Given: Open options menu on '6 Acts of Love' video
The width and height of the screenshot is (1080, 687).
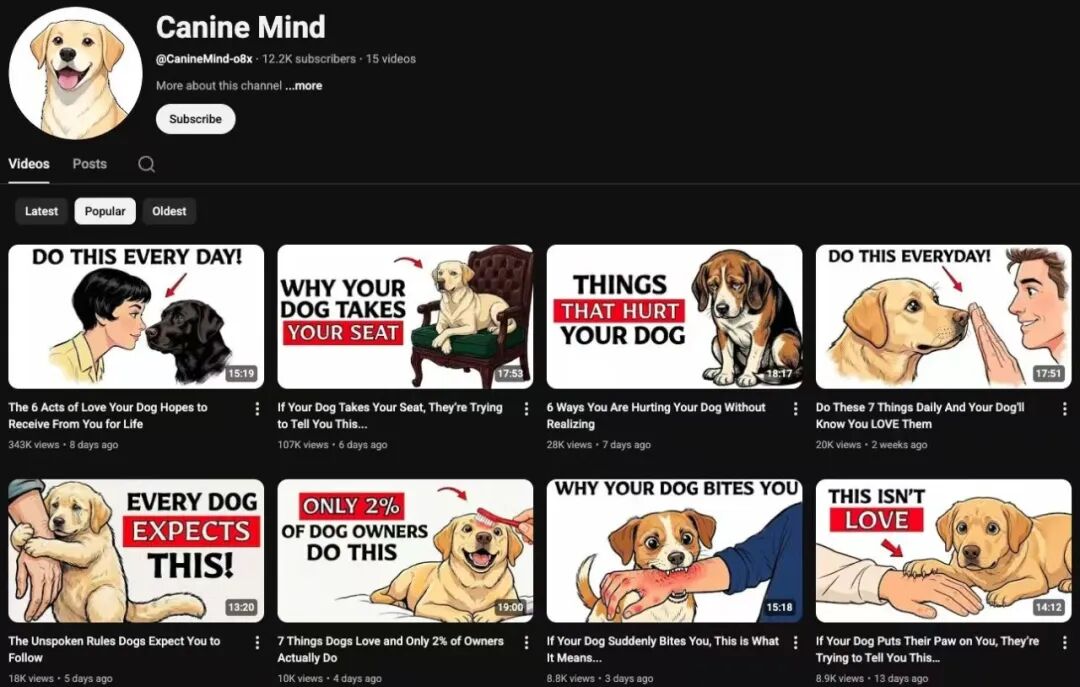Looking at the screenshot, I should [x=257, y=408].
